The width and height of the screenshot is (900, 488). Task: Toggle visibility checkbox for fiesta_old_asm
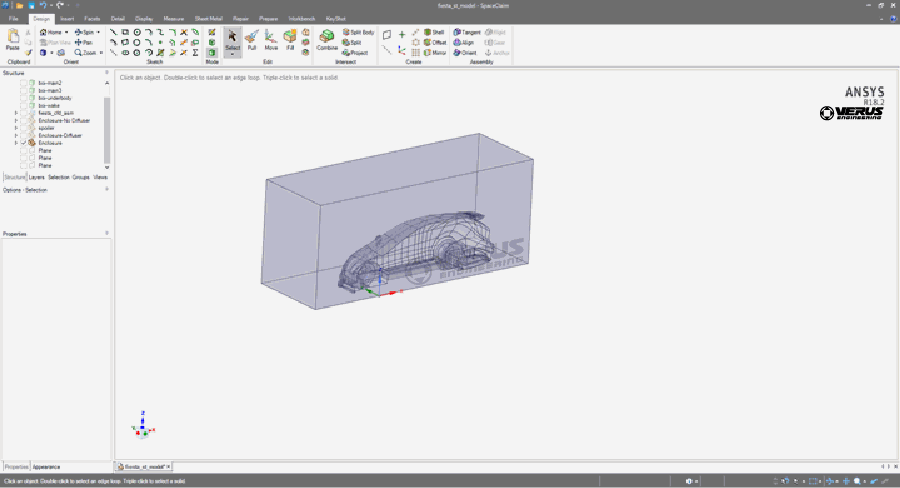pos(24,113)
